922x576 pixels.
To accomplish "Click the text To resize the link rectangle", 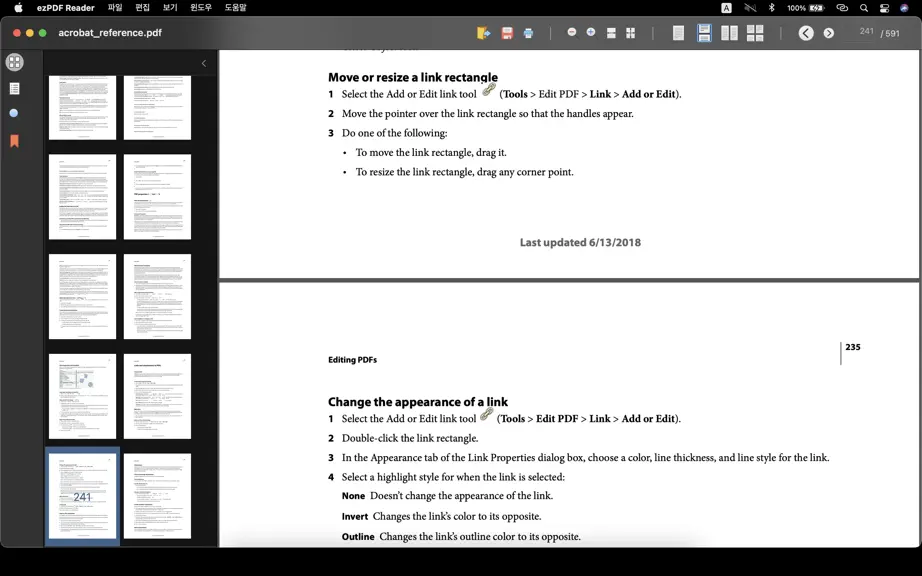I will click(x=465, y=172).
